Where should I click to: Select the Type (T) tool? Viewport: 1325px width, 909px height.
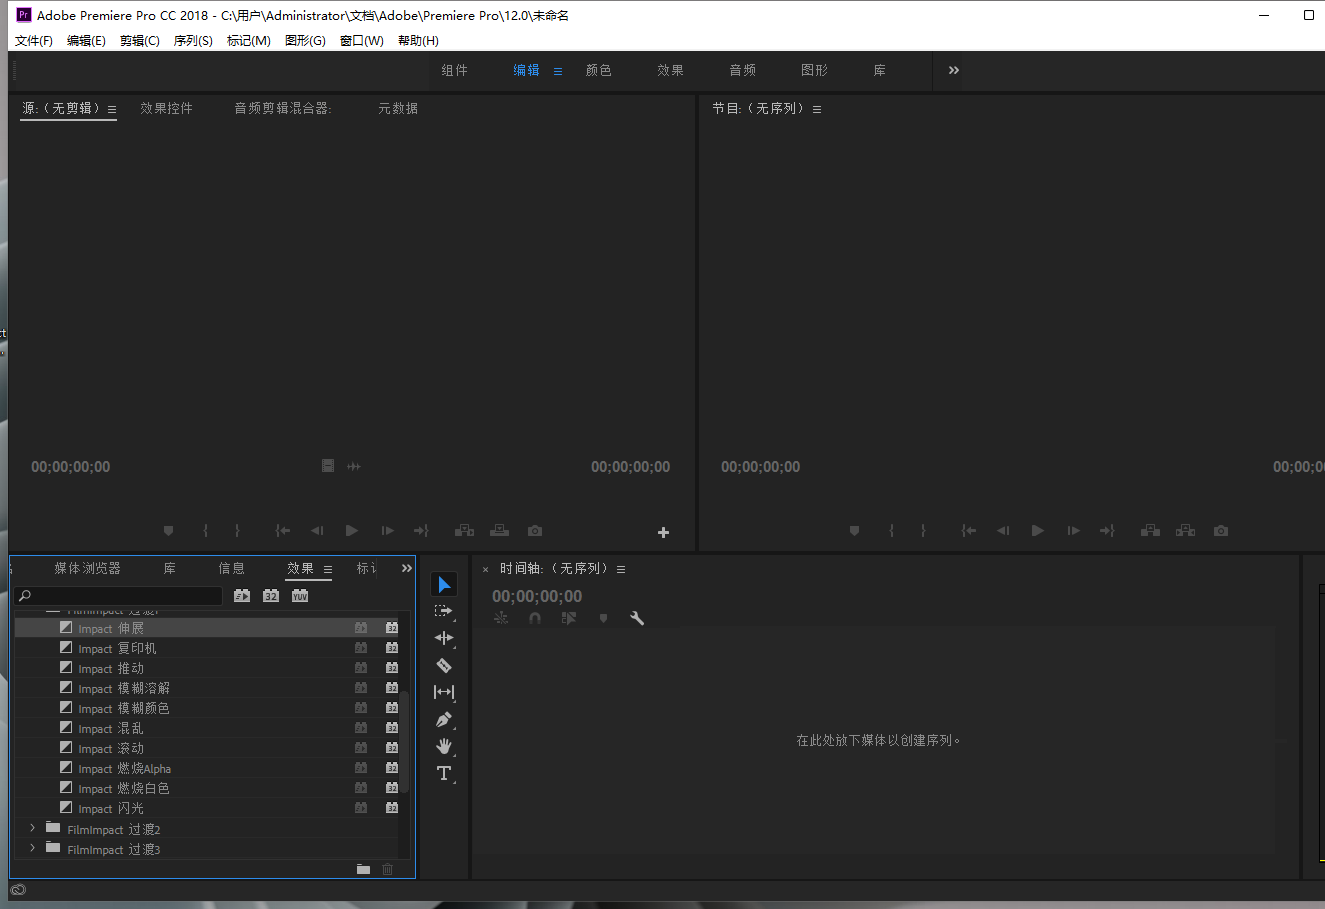click(x=444, y=773)
